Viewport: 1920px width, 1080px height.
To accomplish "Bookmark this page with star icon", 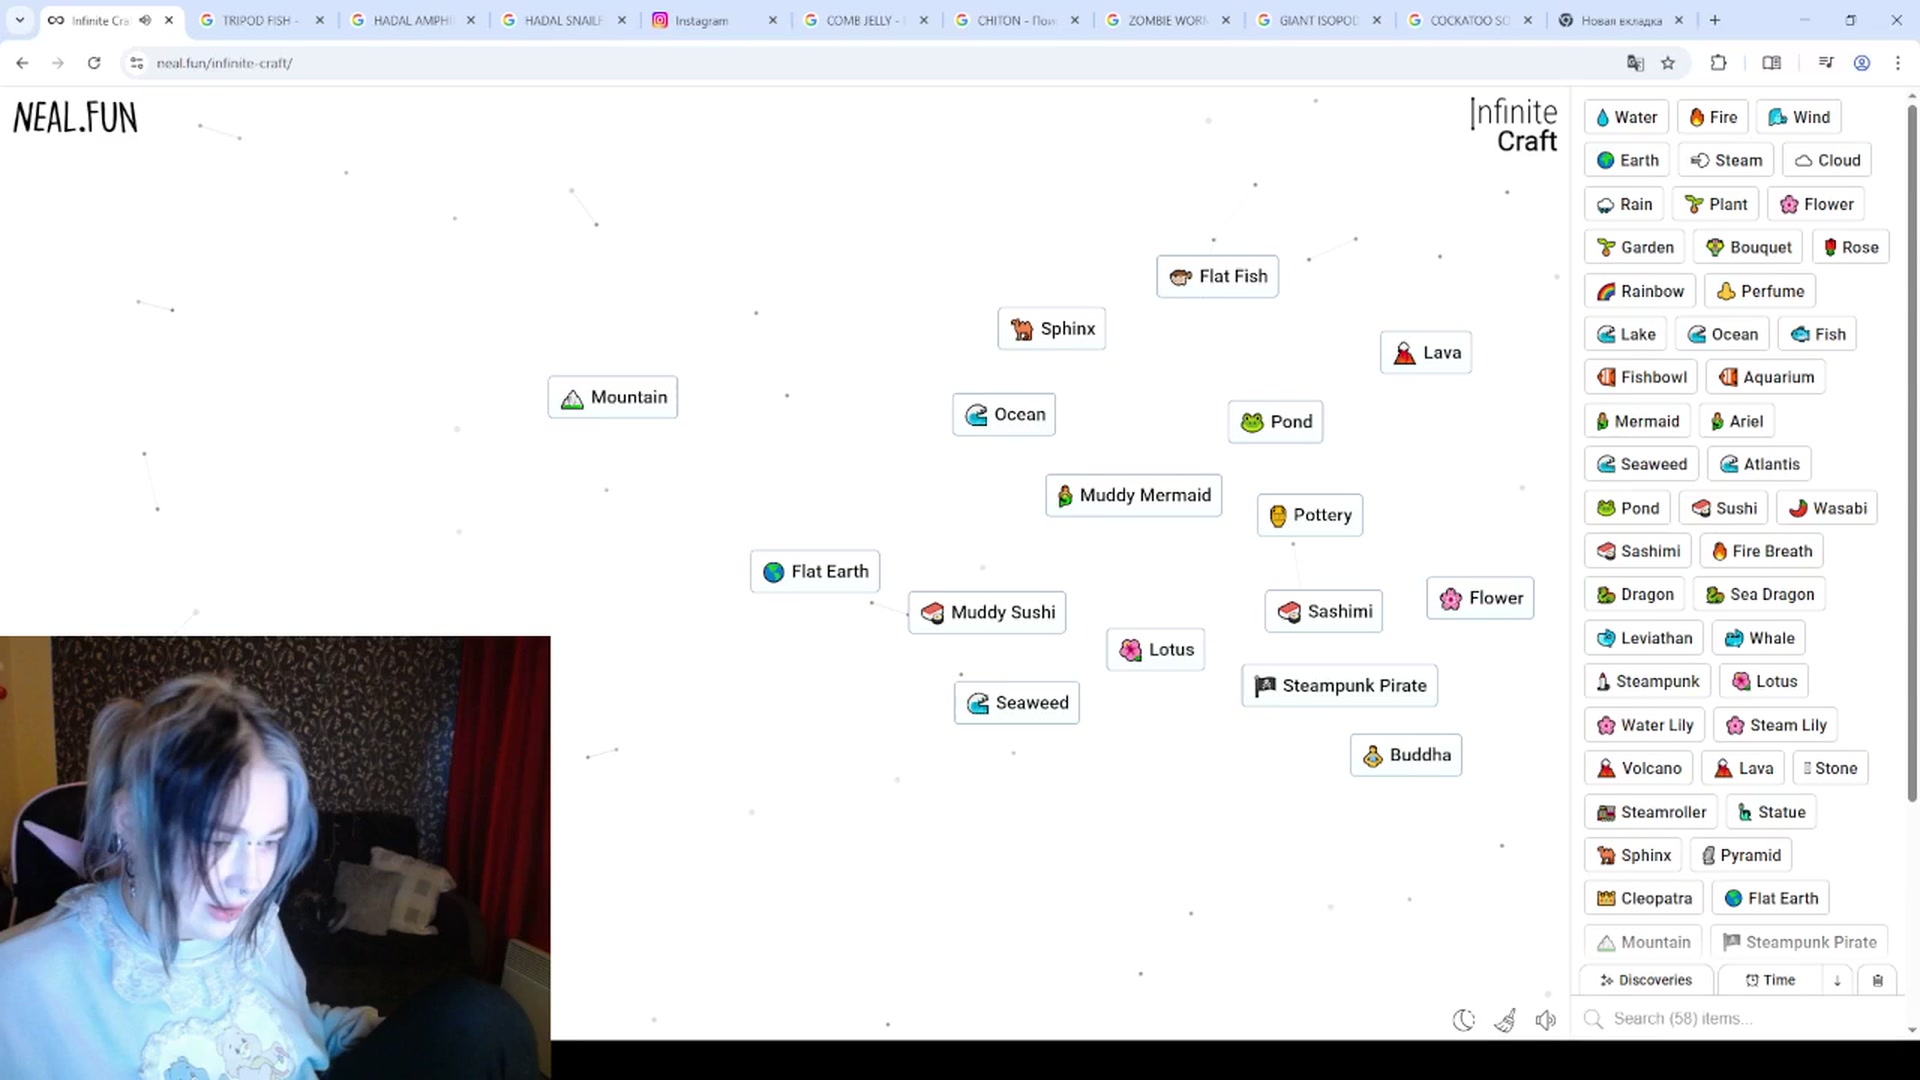I will coord(1668,63).
